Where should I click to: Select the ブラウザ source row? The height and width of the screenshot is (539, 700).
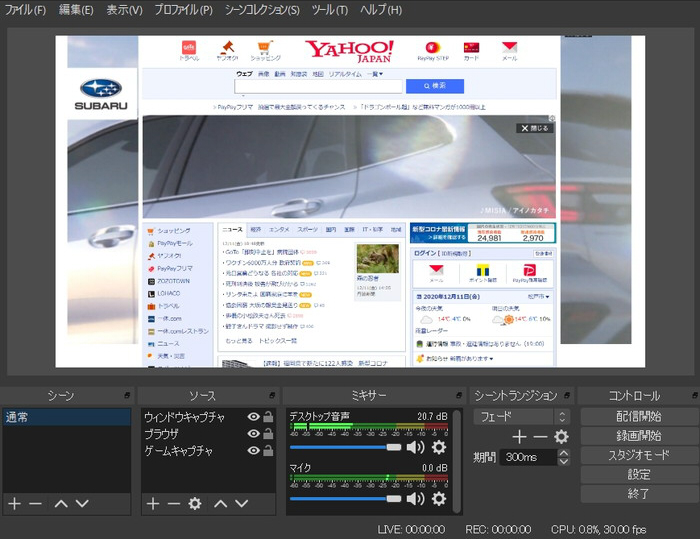point(208,434)
